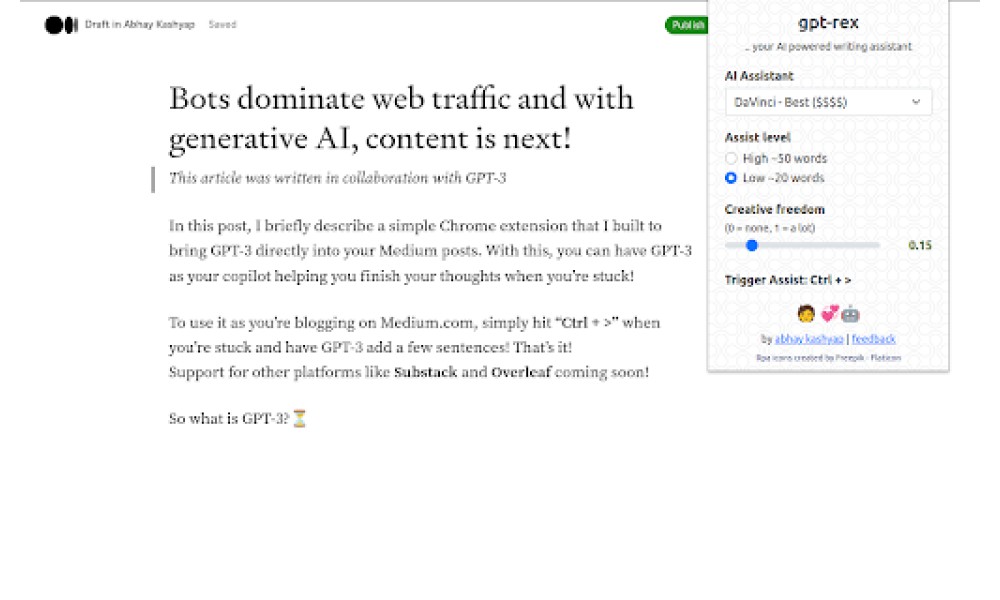
Task: Click the italic GPT-3 collaboration quote
Action: click(337, 178)
